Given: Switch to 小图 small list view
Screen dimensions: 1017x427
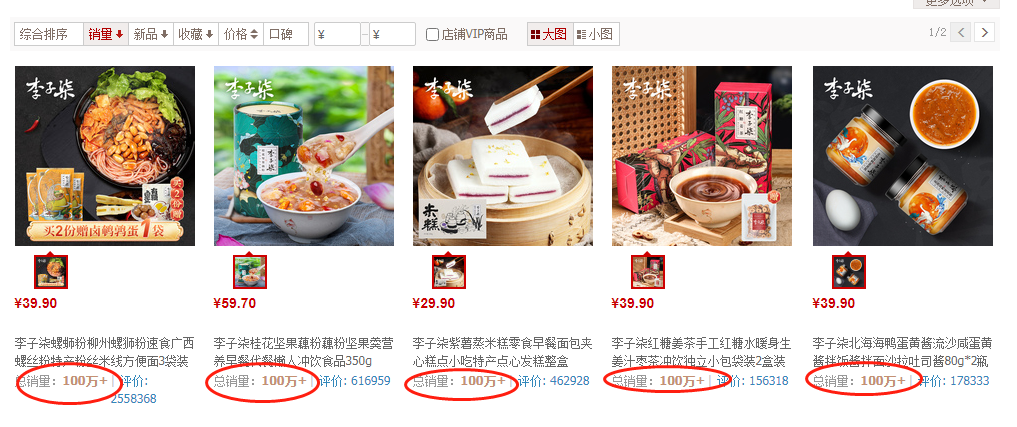Looking at the screenshot, I should pos(596,34).
